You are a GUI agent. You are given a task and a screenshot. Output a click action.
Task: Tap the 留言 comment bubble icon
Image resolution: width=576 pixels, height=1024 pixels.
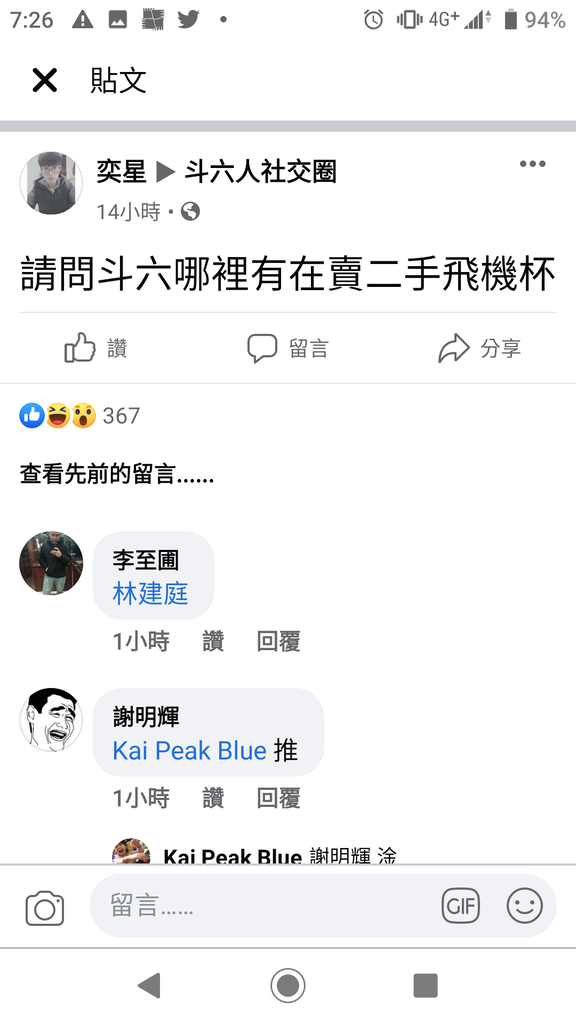tap(262, 348)
